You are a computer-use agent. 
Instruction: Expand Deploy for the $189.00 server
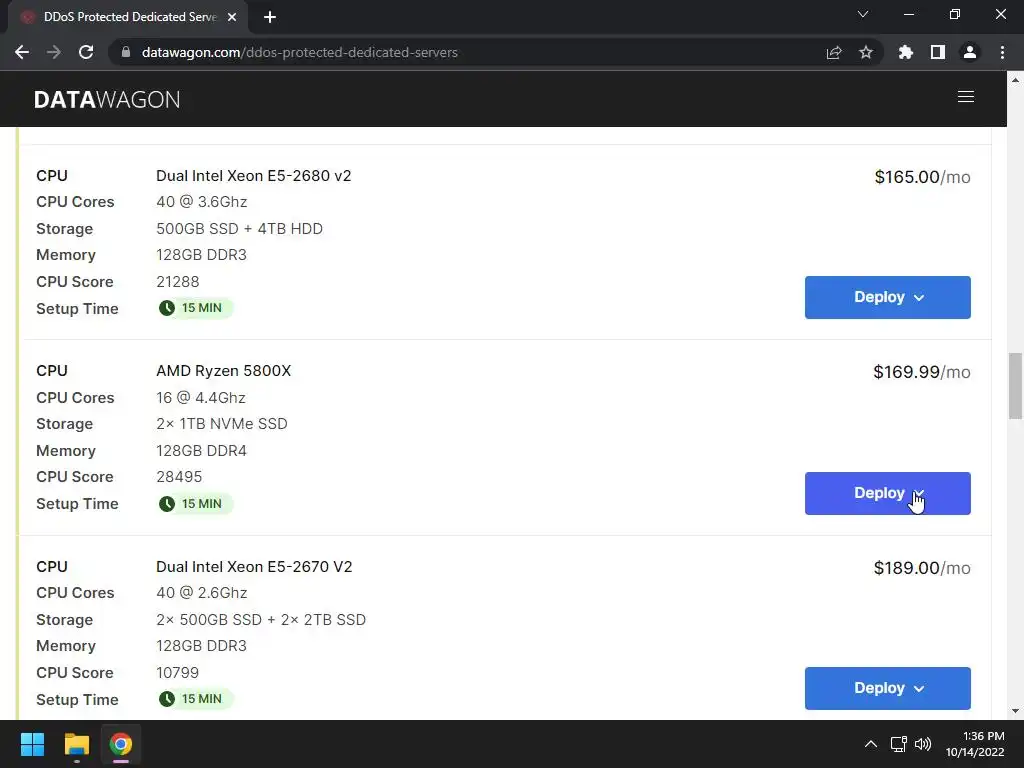887,688
